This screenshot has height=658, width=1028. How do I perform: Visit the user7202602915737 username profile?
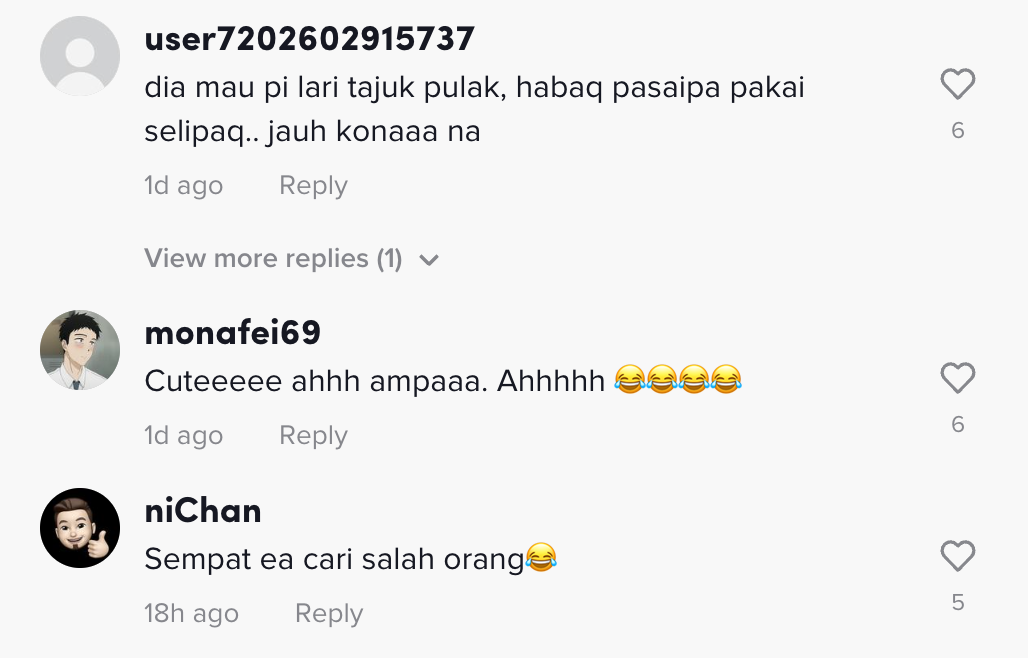coord(309,39)
